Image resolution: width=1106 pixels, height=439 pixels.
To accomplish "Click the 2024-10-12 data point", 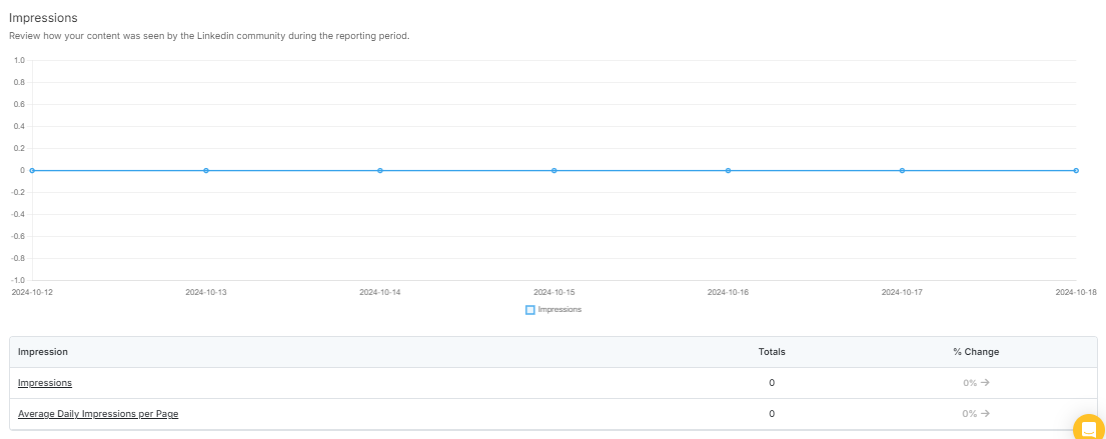I will tap(32, 171).
